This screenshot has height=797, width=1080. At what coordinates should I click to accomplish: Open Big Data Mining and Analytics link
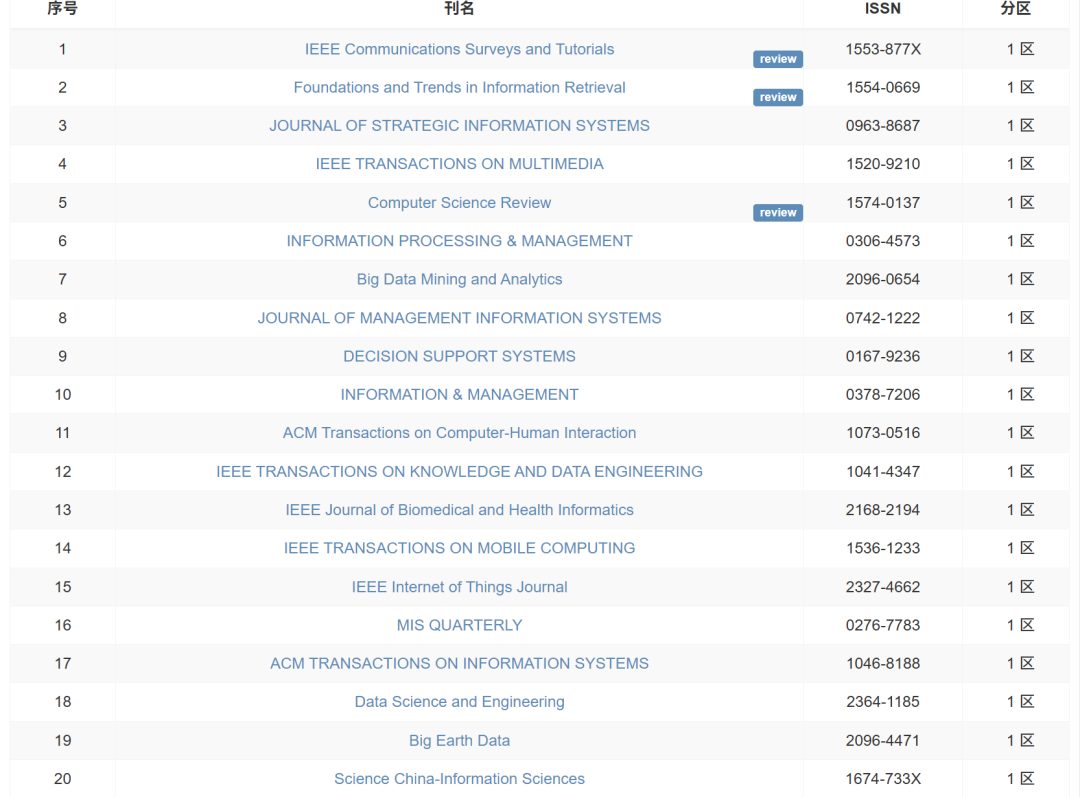pos(459,279)
